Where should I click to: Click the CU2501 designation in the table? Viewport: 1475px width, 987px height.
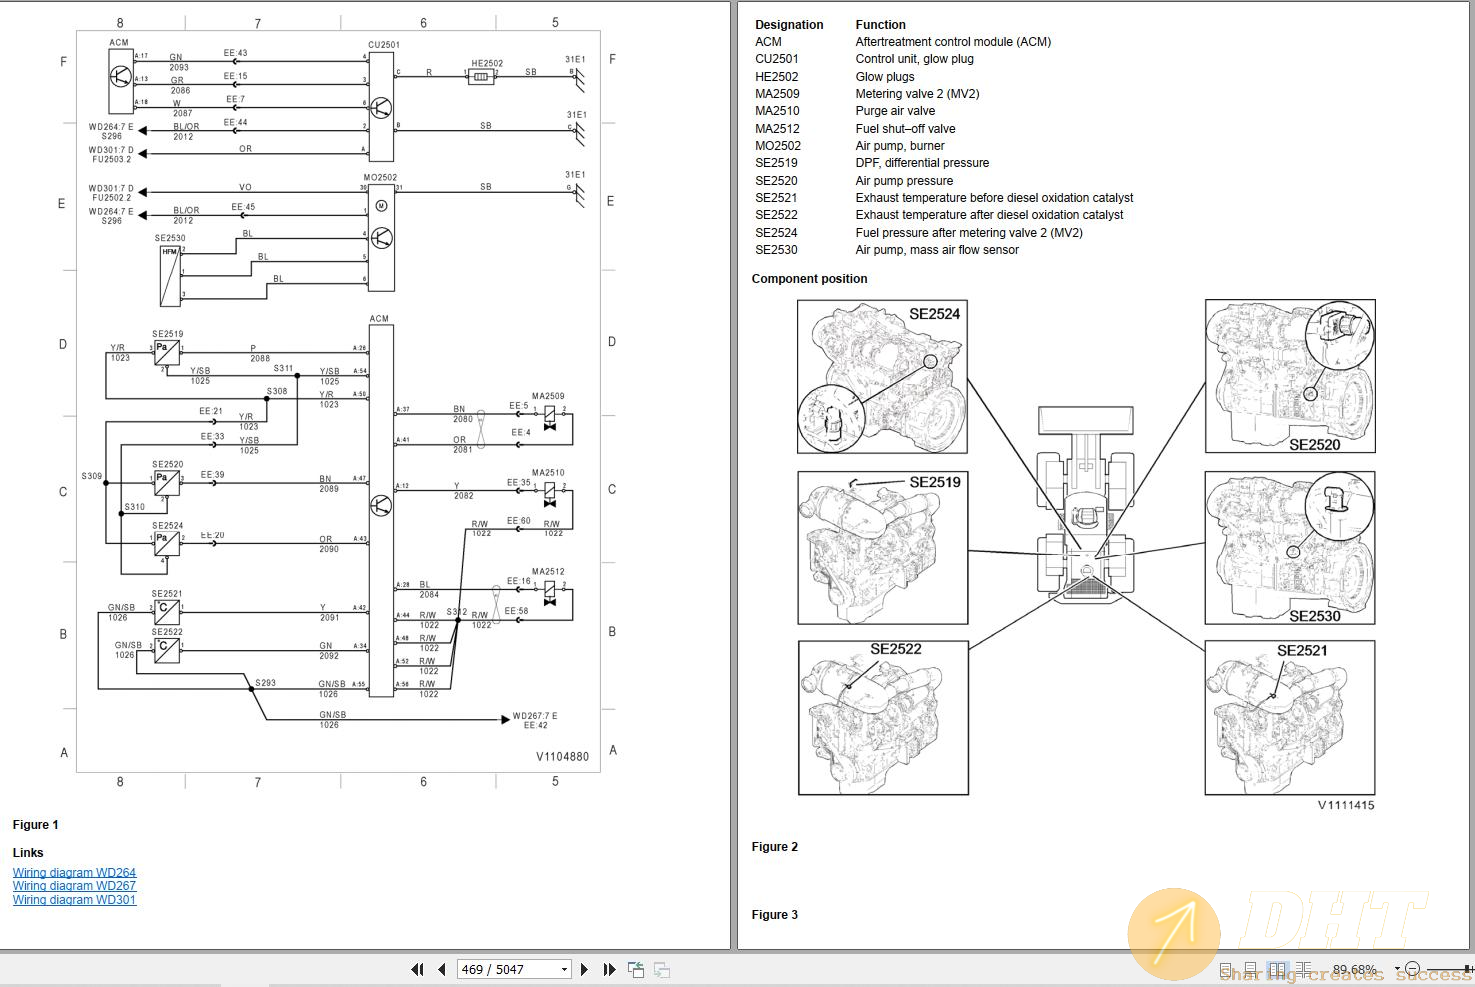(x=777, y=59)
